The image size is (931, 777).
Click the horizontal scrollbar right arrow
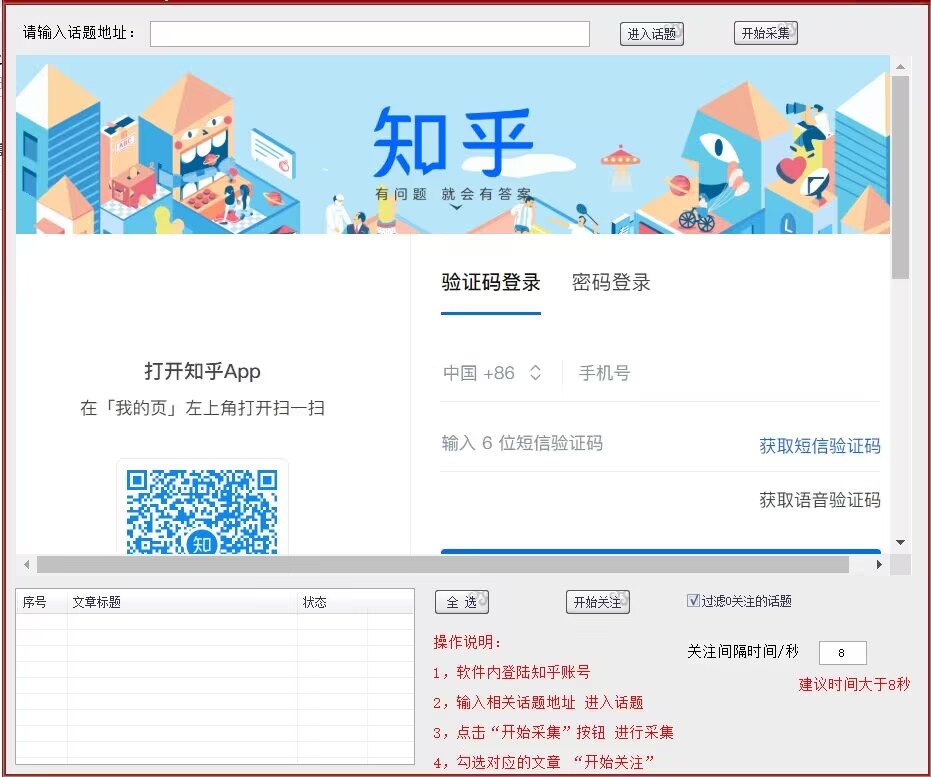[x=879, y=564]
